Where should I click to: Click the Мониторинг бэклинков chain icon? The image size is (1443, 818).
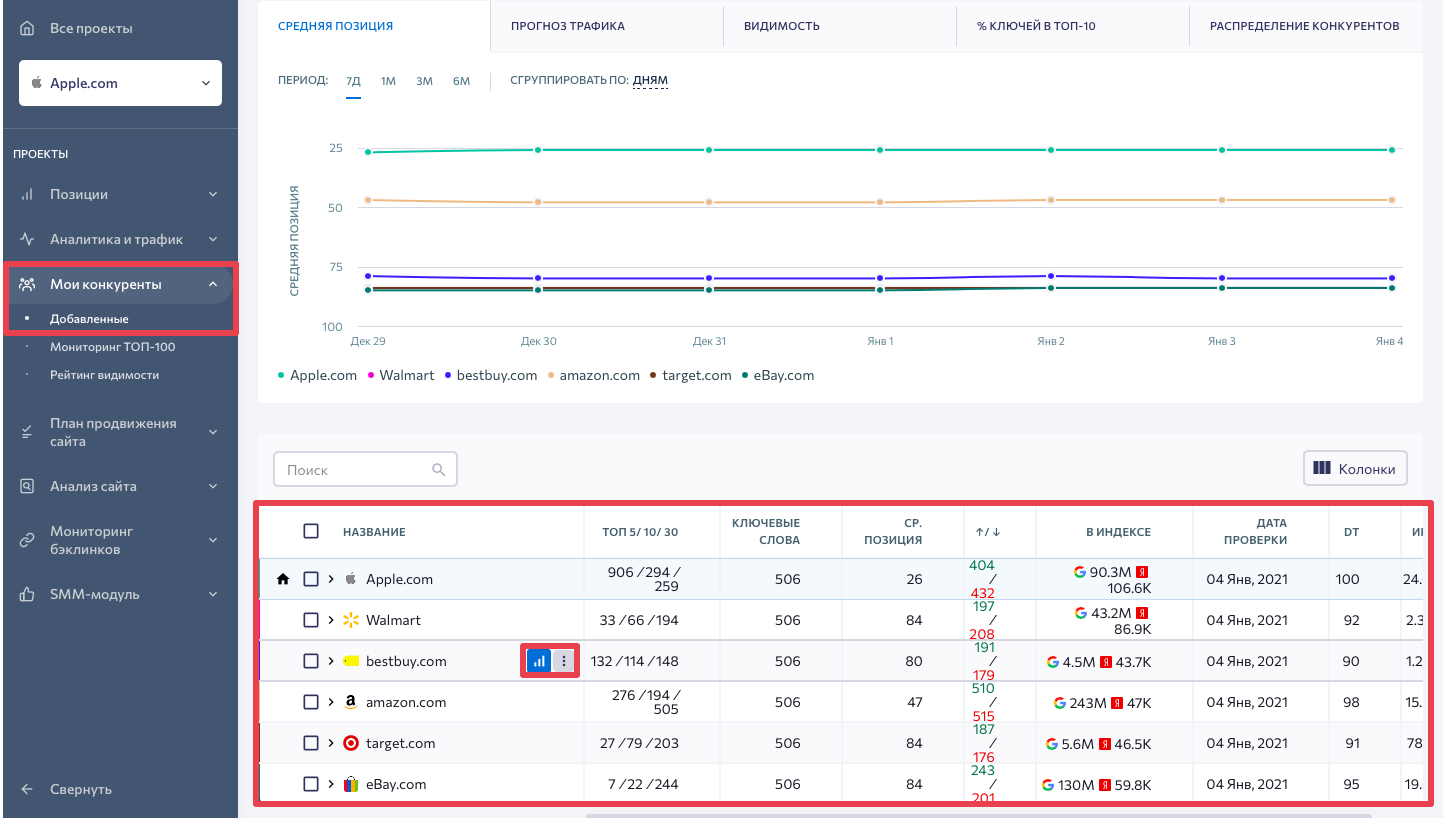tap(28, 540)
